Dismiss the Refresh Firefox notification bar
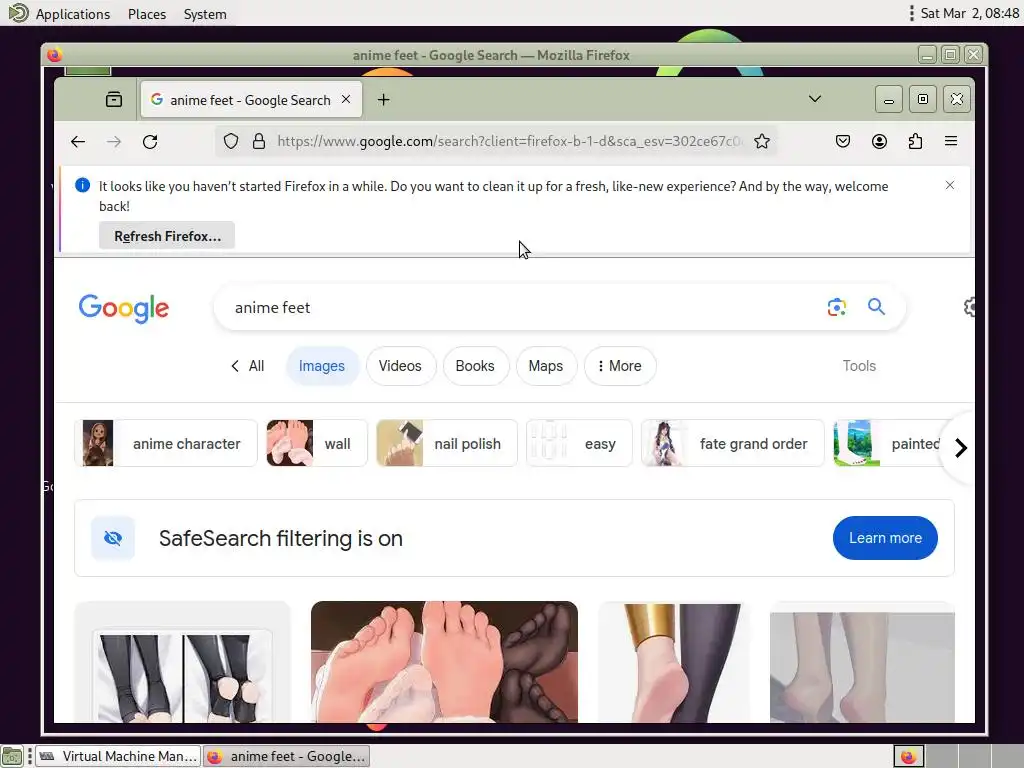Screen dimensions: 1024x768 tap(950, 185)
